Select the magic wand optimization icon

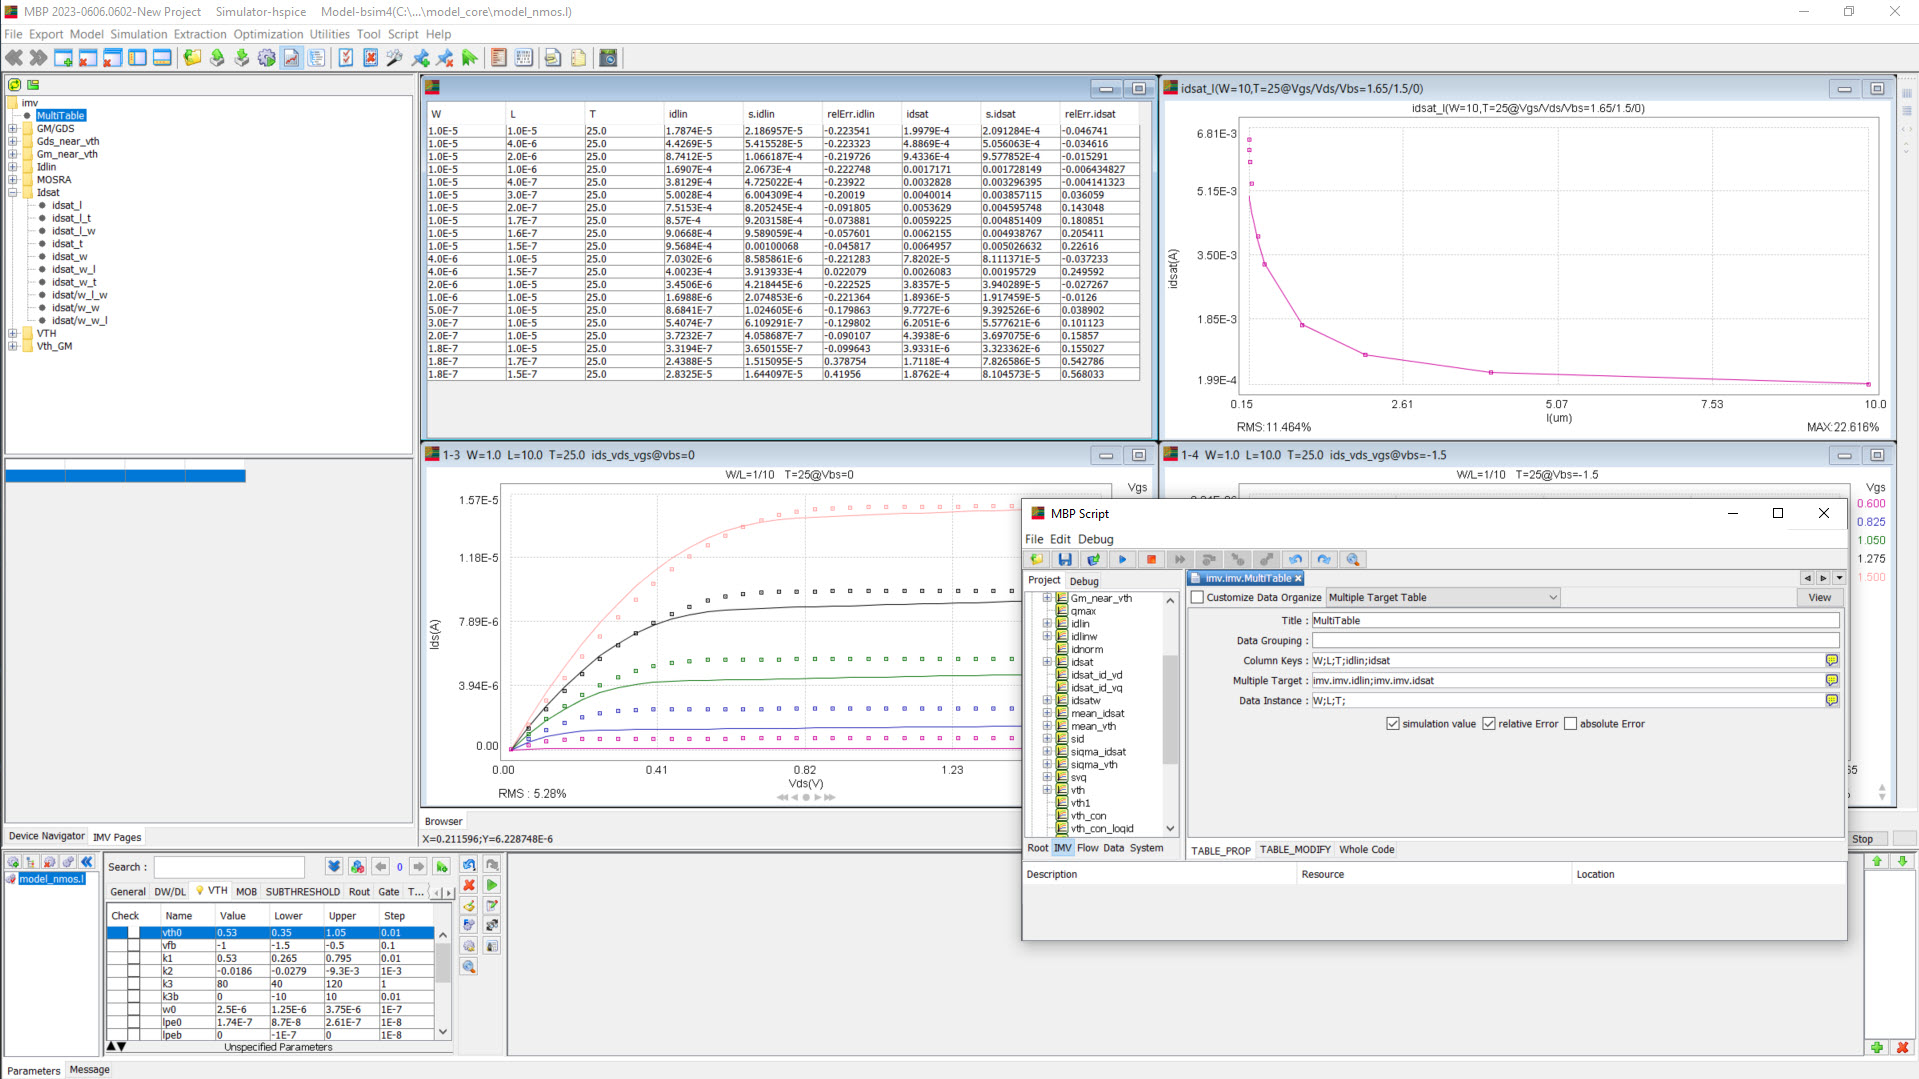coord(393,57)
